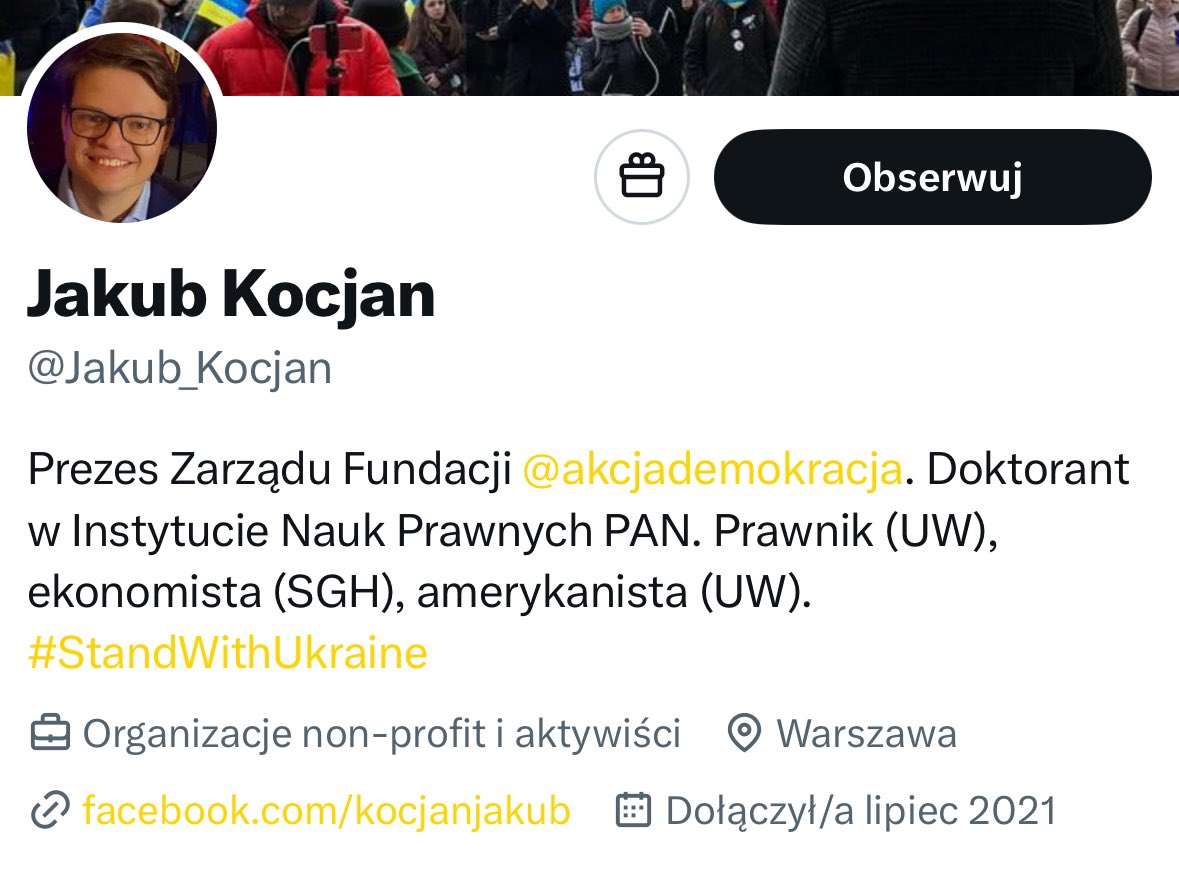Click the chain link icon

(50, 811)
